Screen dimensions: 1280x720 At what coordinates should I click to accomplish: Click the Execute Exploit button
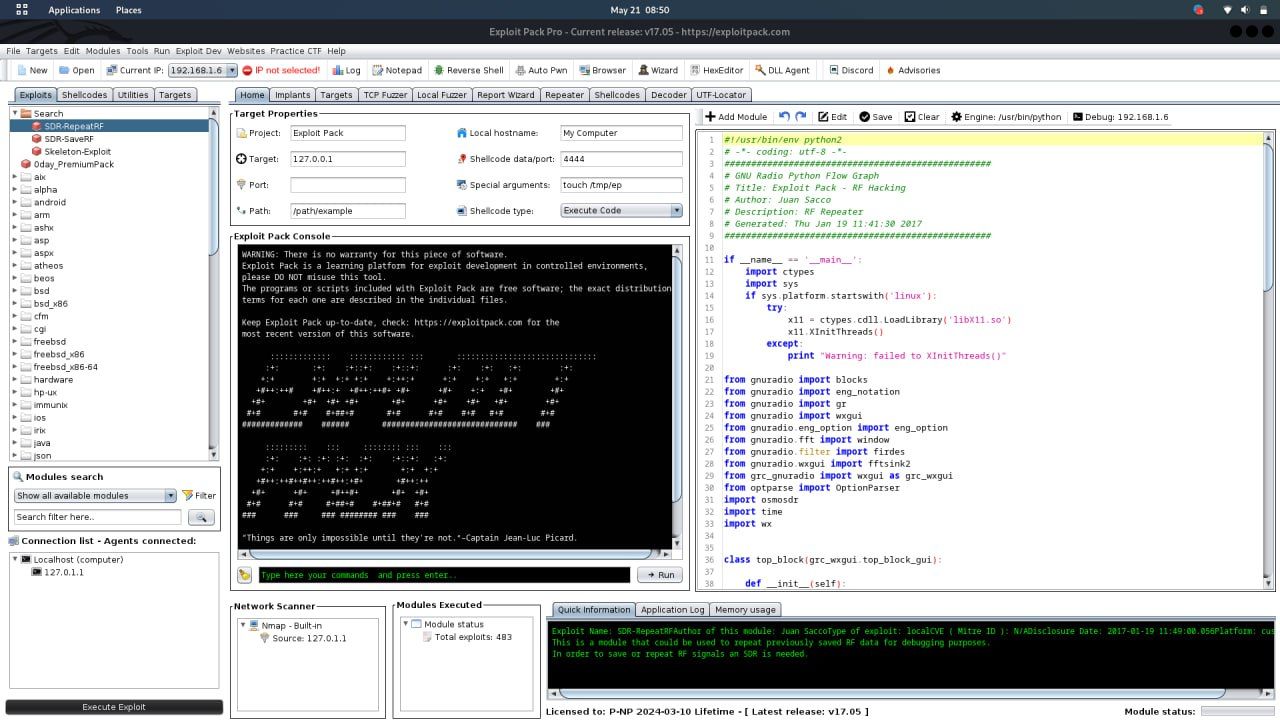[x=114, y=707]
